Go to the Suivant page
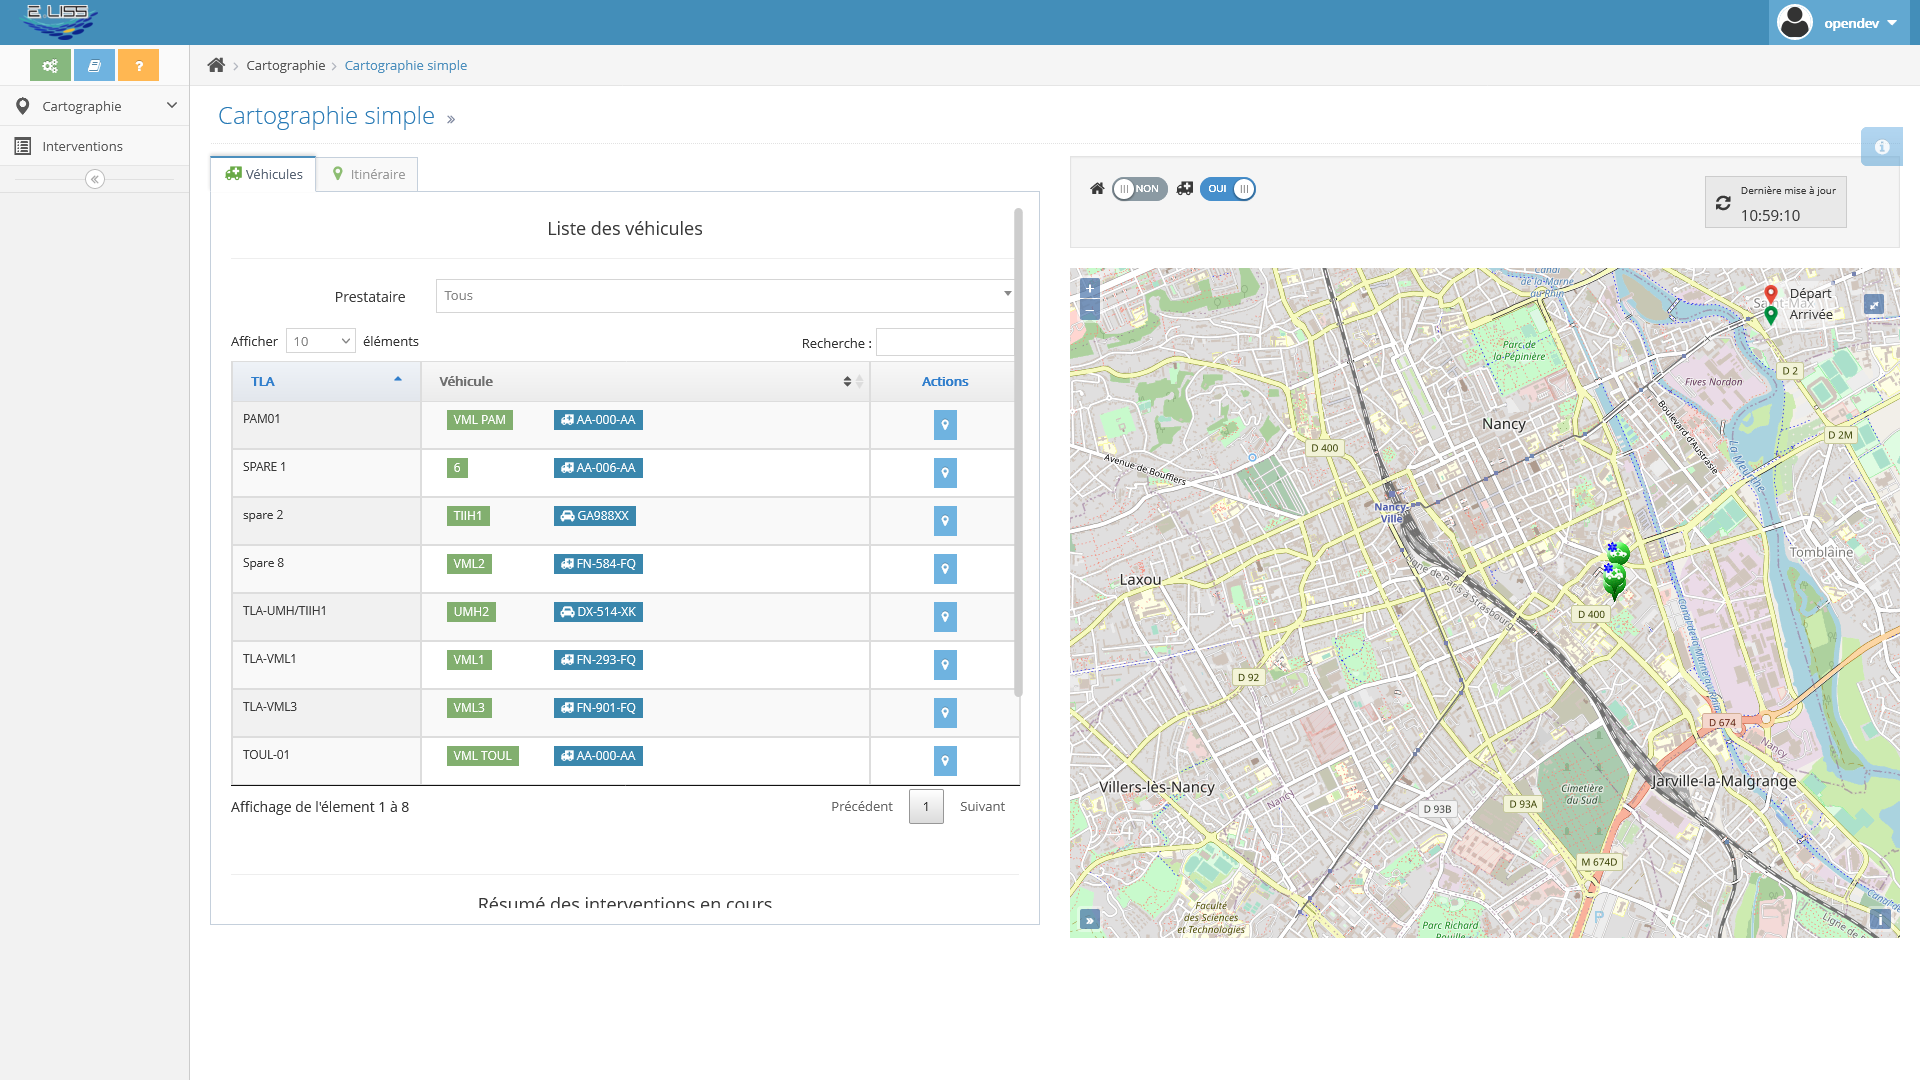 [x=981, y=806]
